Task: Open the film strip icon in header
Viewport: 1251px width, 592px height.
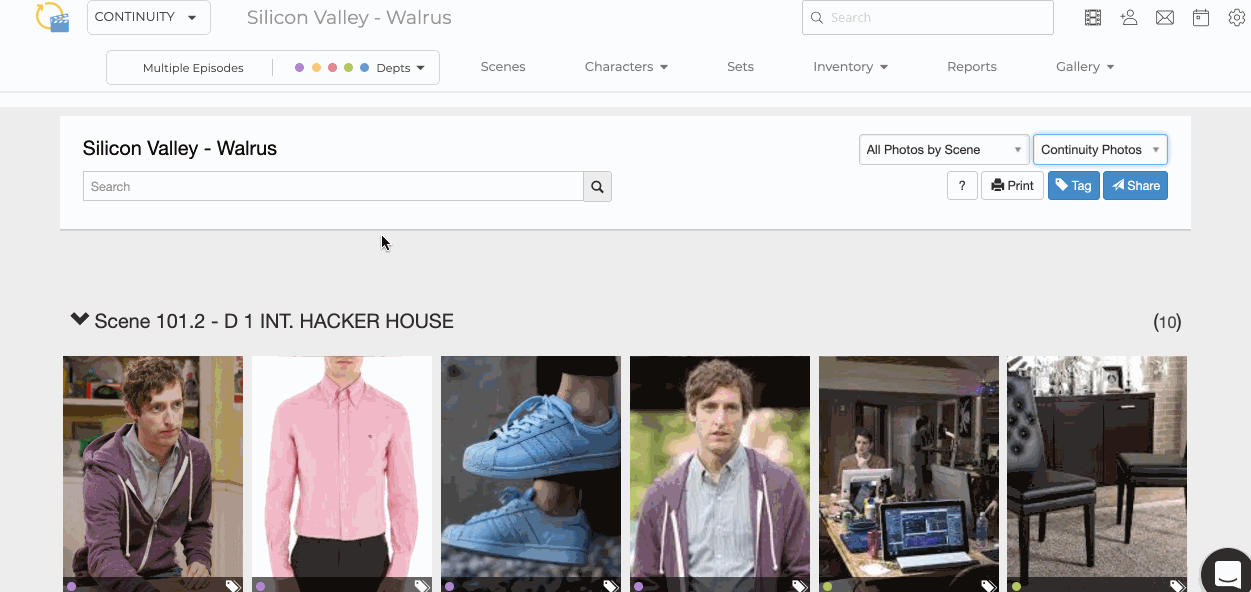Action: click(1093, 17)
